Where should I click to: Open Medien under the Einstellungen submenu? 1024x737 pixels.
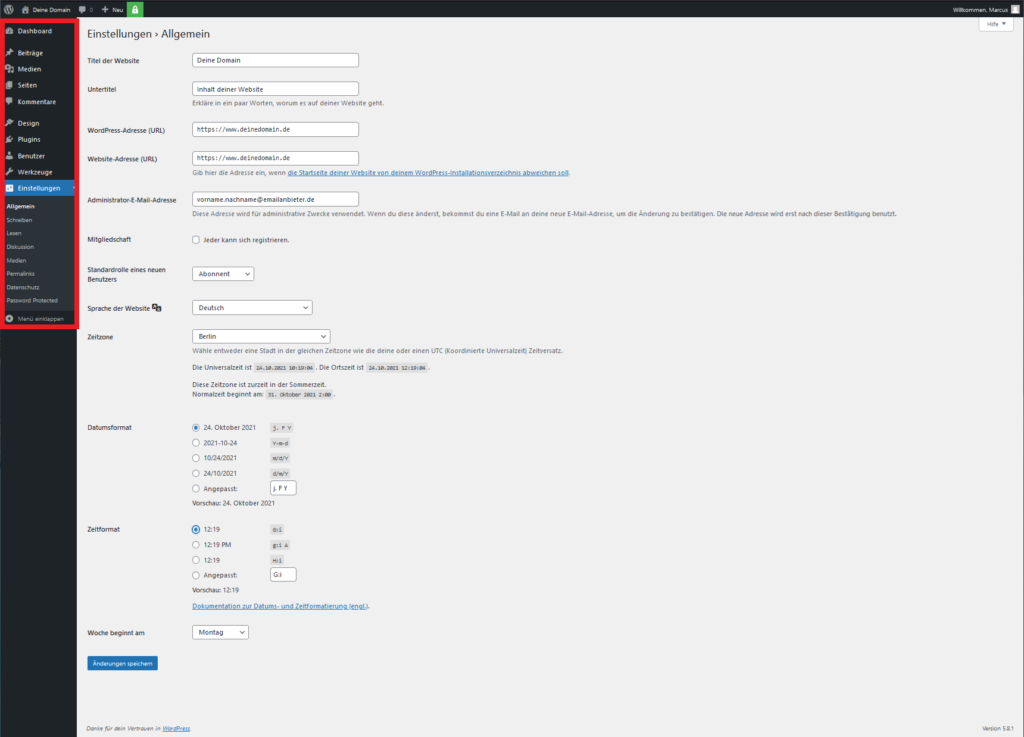pos(16,260)
